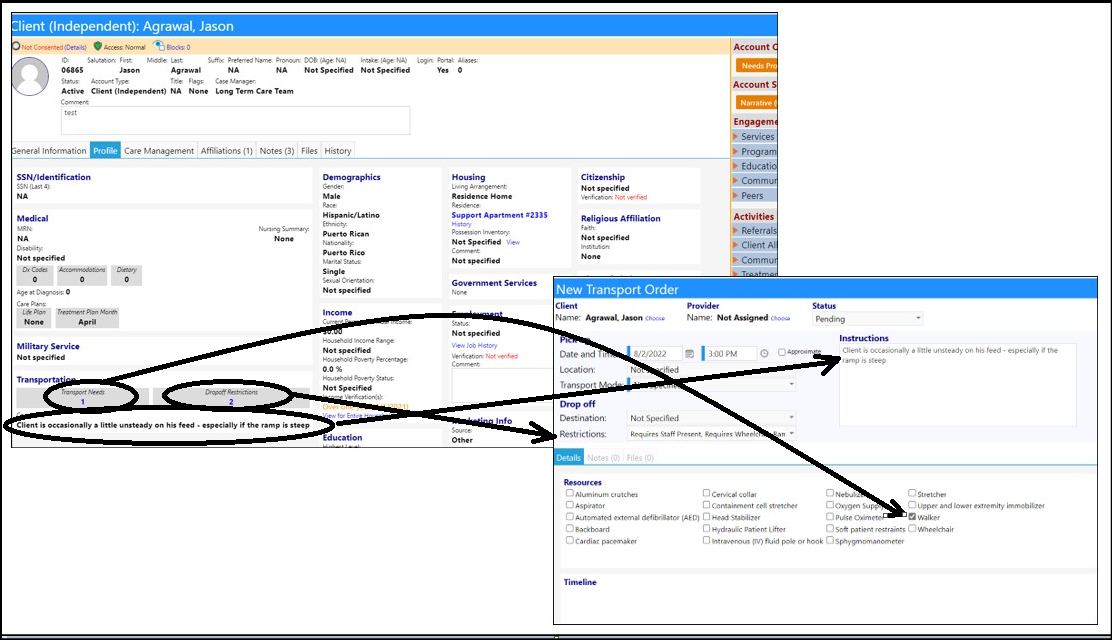Check the Hydraulic Patient Lifter checkbox
1112x640 pixels.
(x=706, y=528)
